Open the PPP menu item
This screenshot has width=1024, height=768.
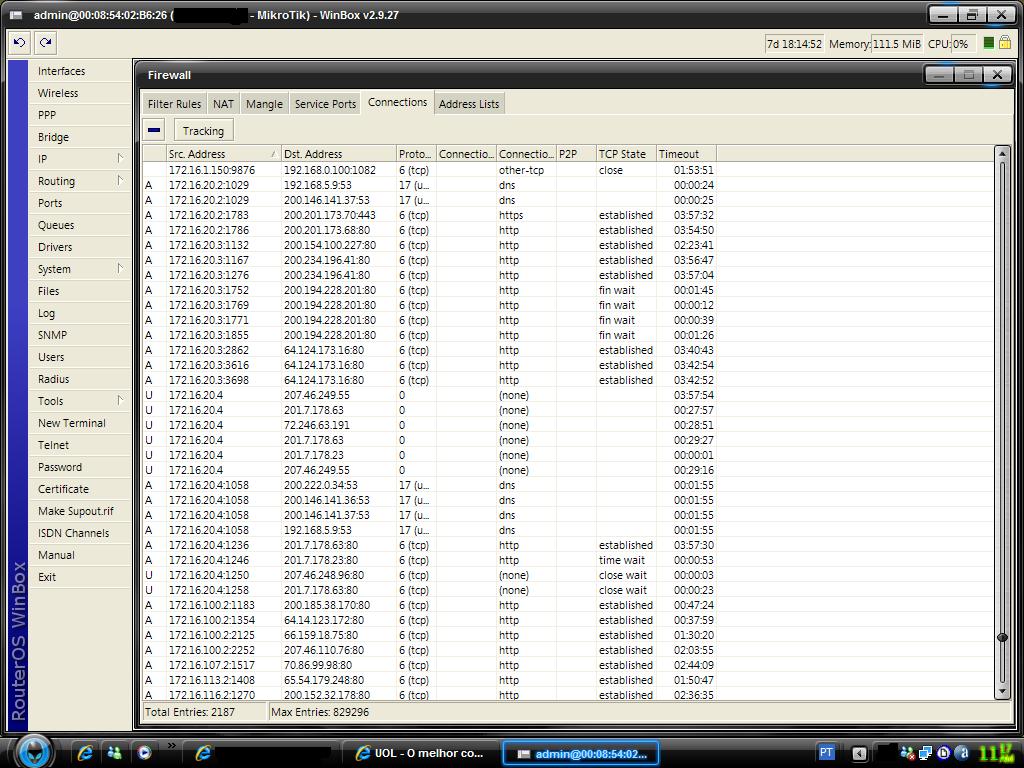(x=80, y=115)
